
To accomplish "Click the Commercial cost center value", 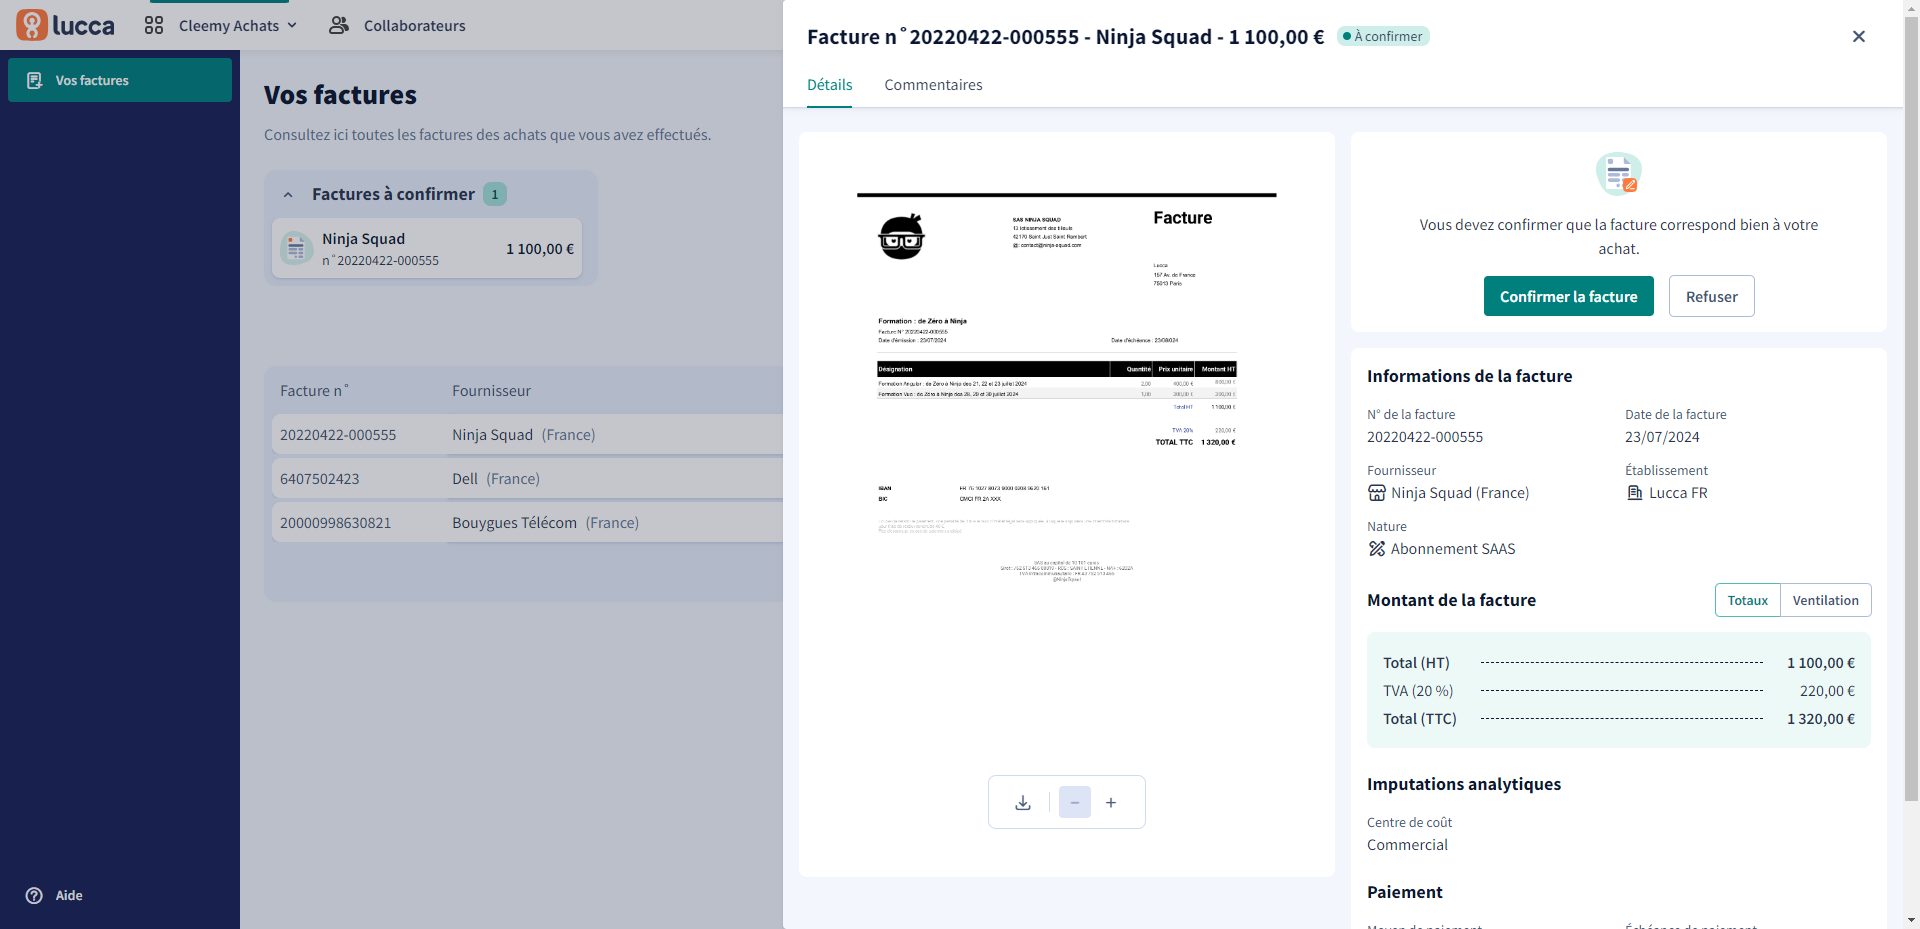I will 1407,845.
